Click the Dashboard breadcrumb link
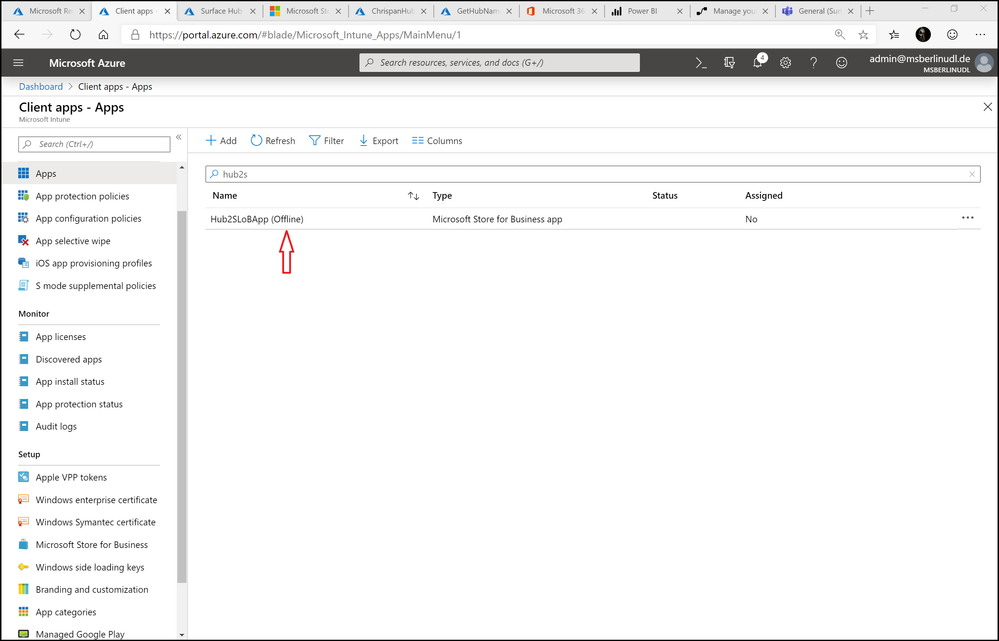Viewport: 999px width, 641px height. coord(41,87)
